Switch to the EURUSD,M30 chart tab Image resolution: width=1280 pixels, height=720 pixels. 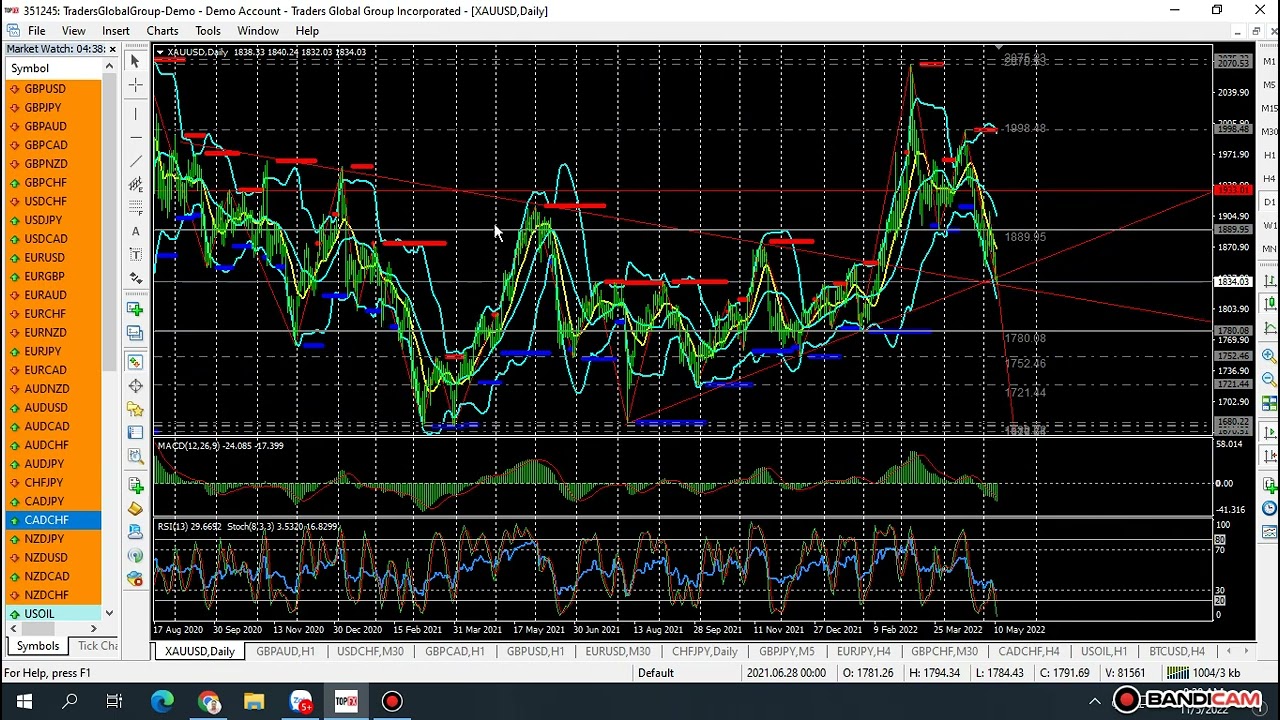(617, 651)
